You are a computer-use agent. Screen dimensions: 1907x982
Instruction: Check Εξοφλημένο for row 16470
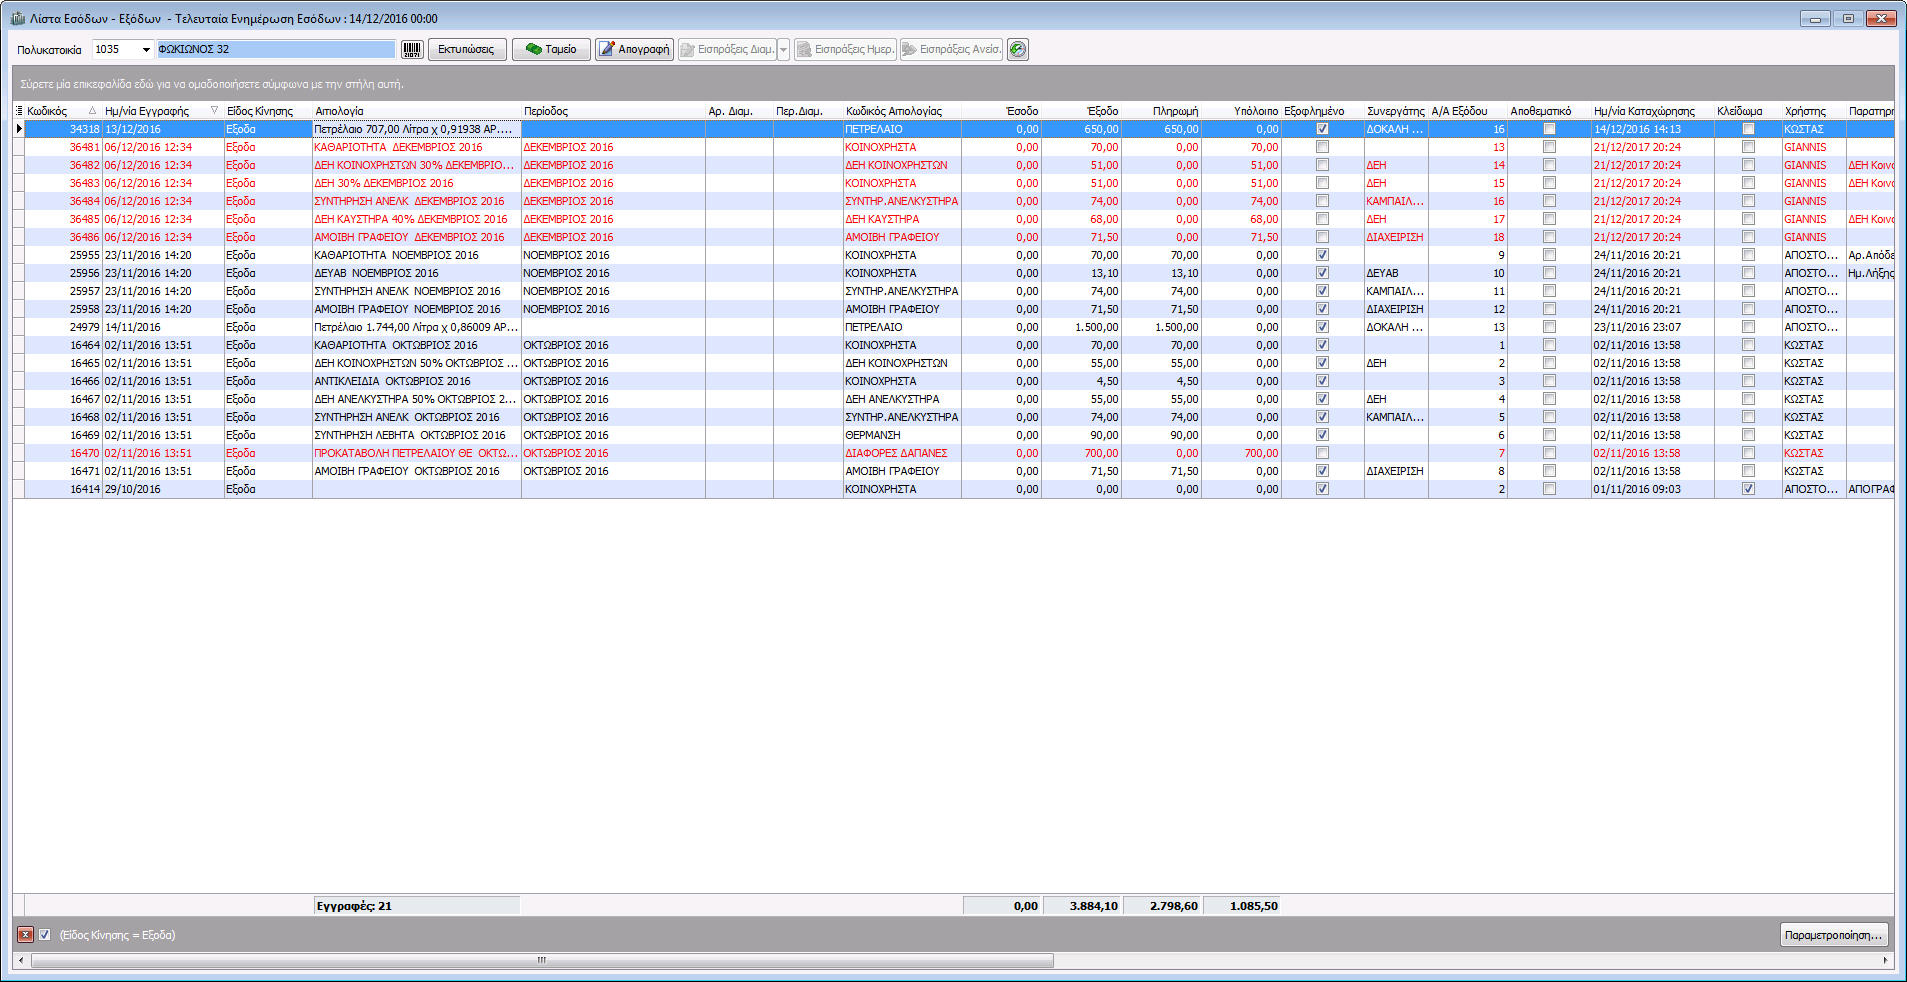(x=1322, y=453)
